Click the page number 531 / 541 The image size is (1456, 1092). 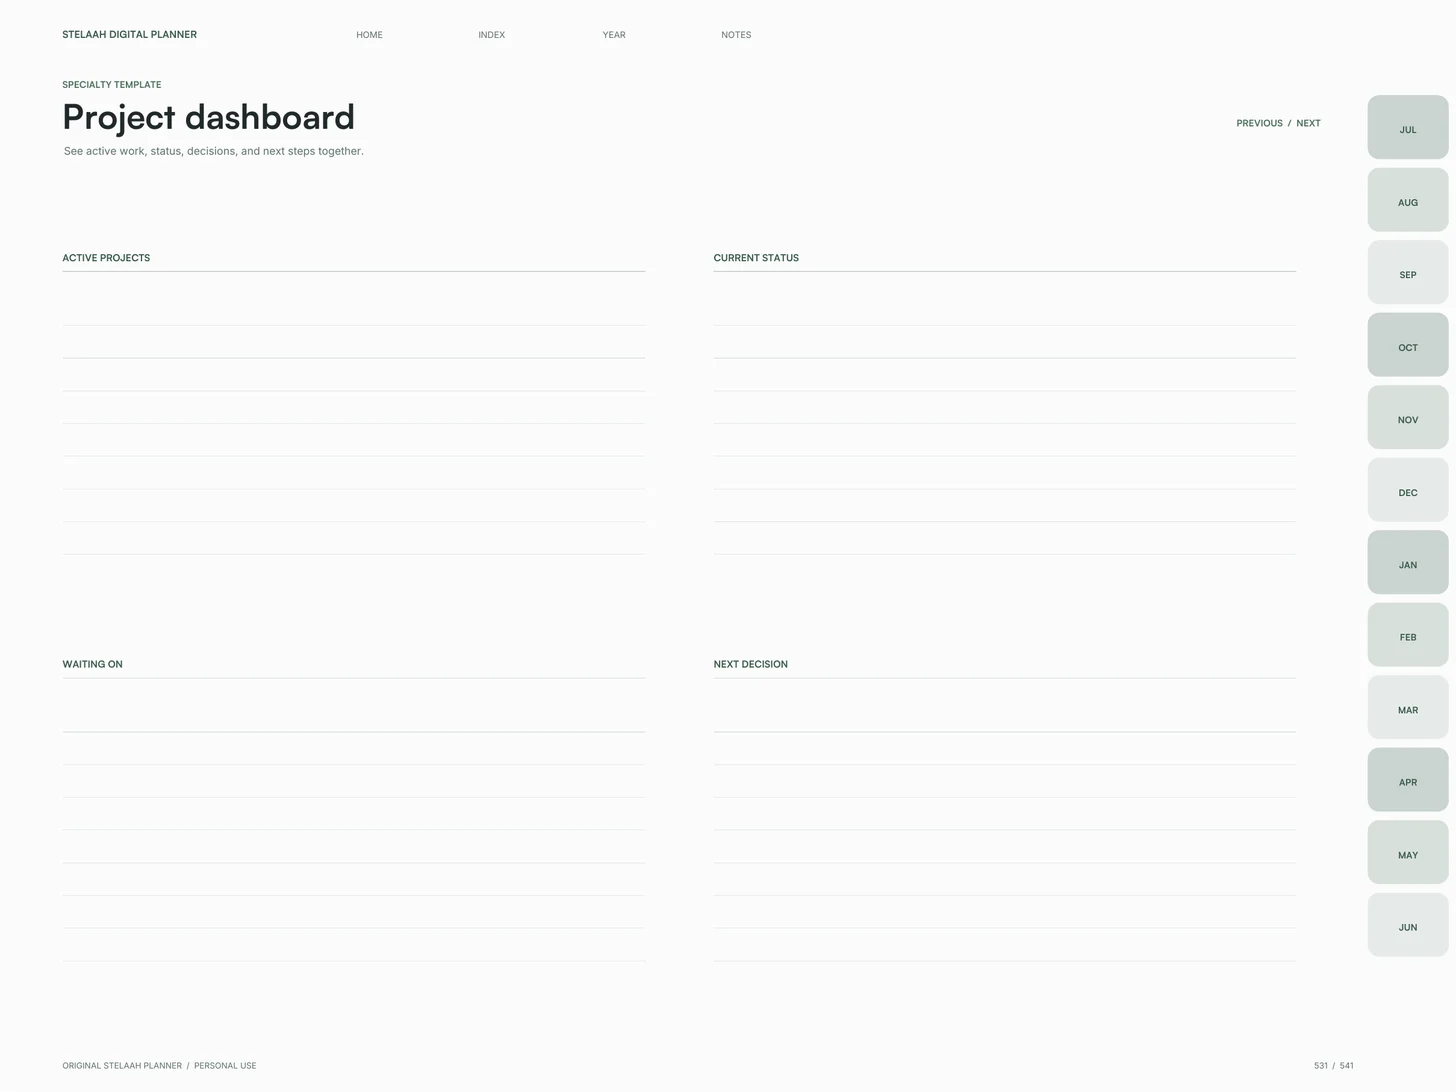pyautogui.click(x=1333, y=1066)
